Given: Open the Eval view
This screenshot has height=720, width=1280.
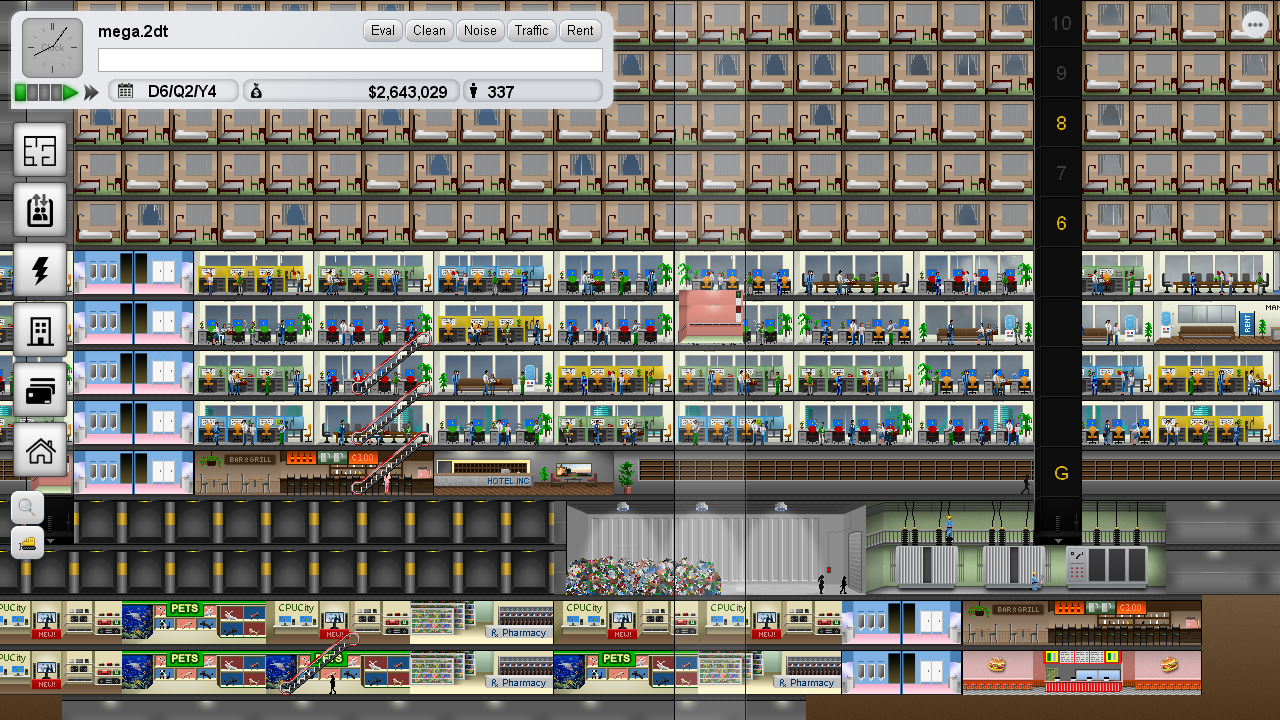Looking at the screenshot, I should [x=382, y=31].
